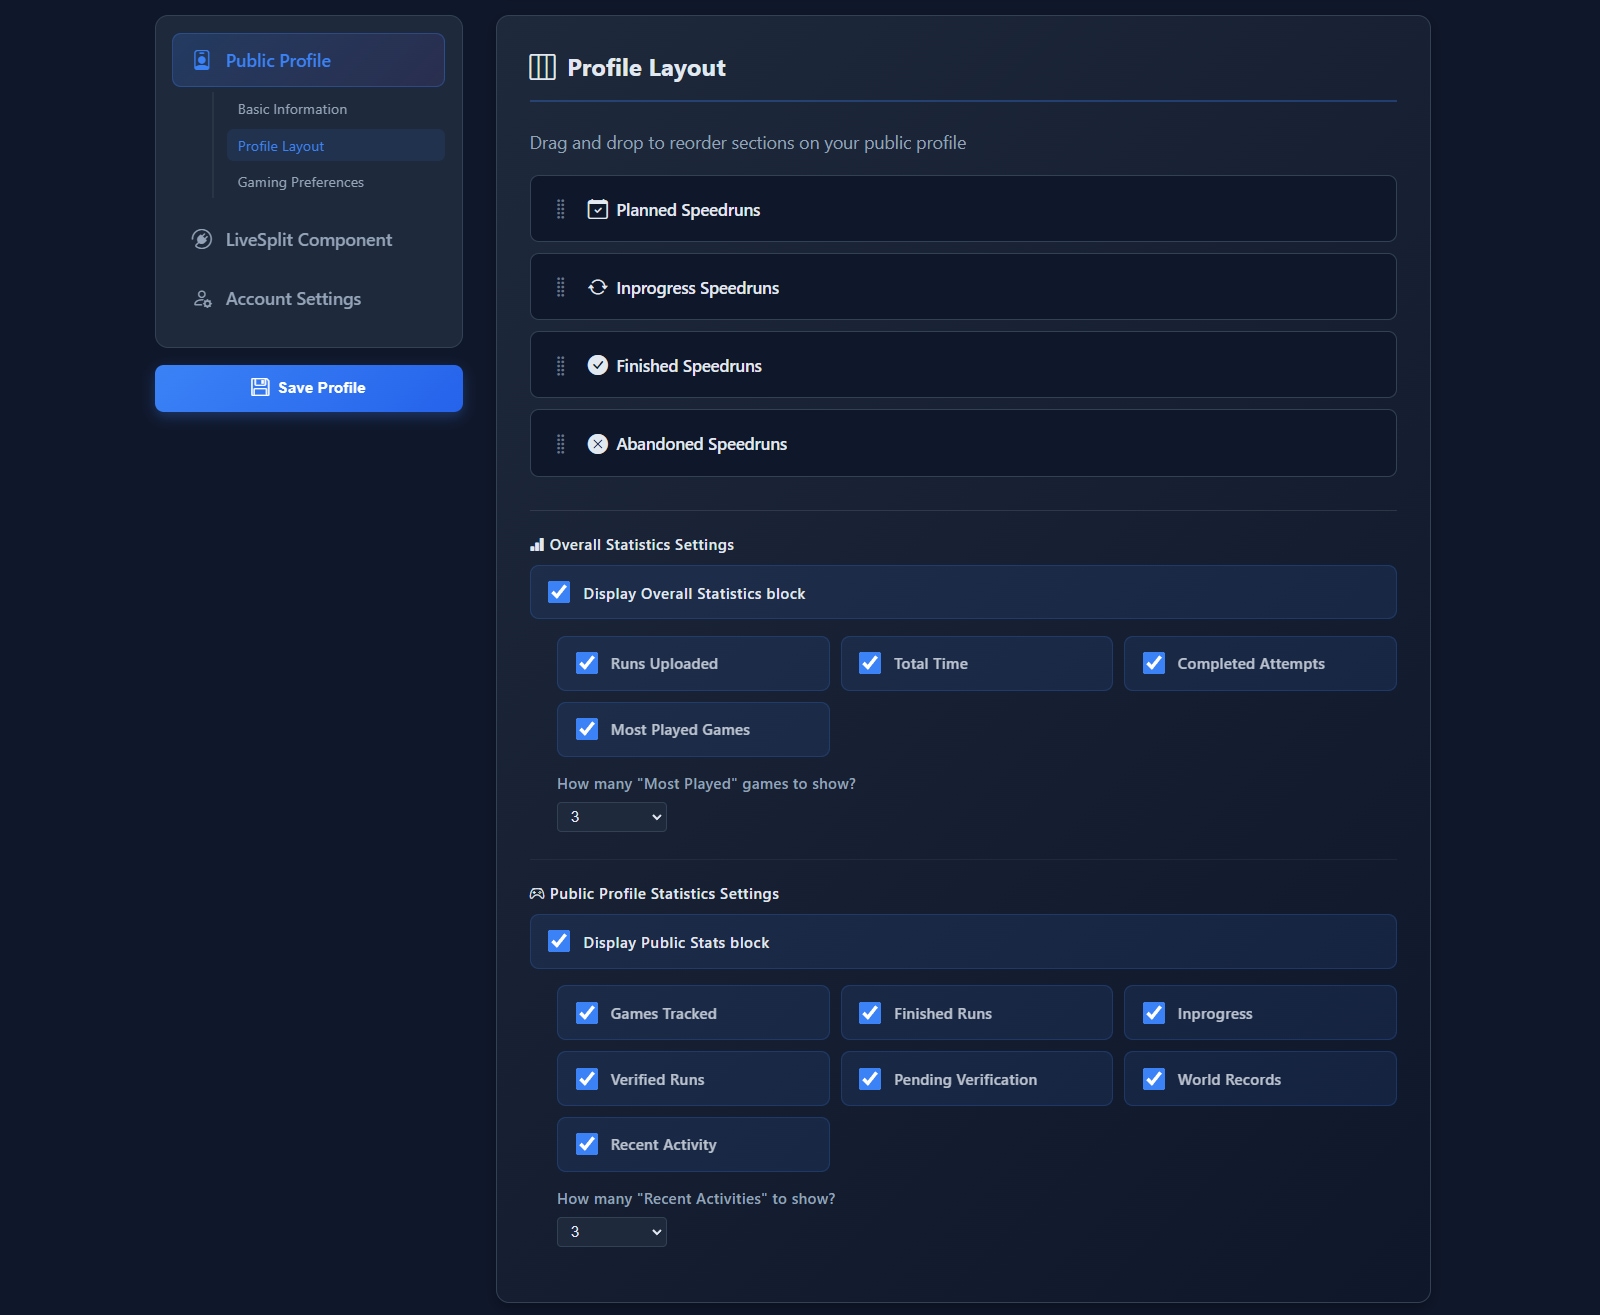Uncheck the Pending Verification option
Screen dimensions: 1600x1315
(x=870, y=1079)
